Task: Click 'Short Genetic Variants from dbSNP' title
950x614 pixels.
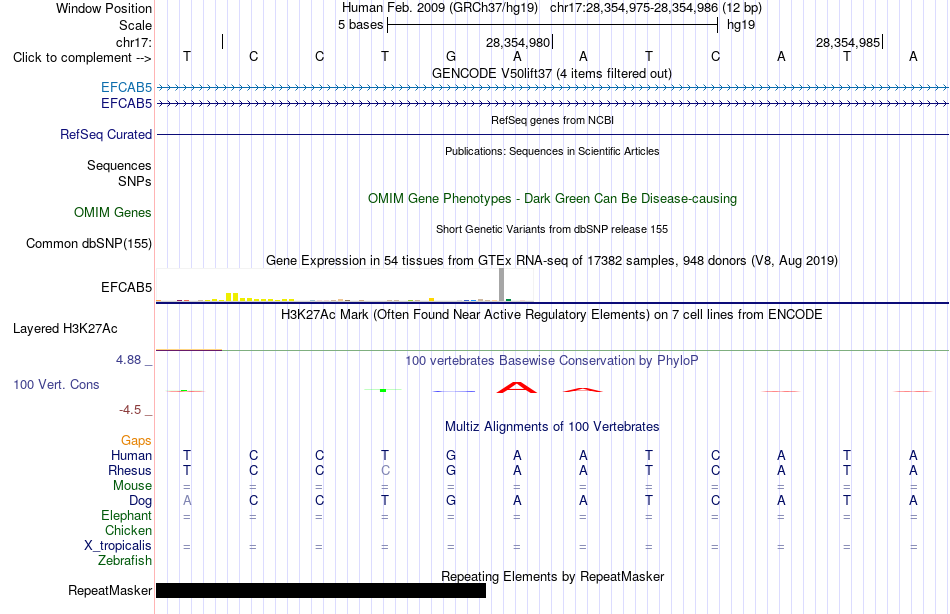Action: 551,229
